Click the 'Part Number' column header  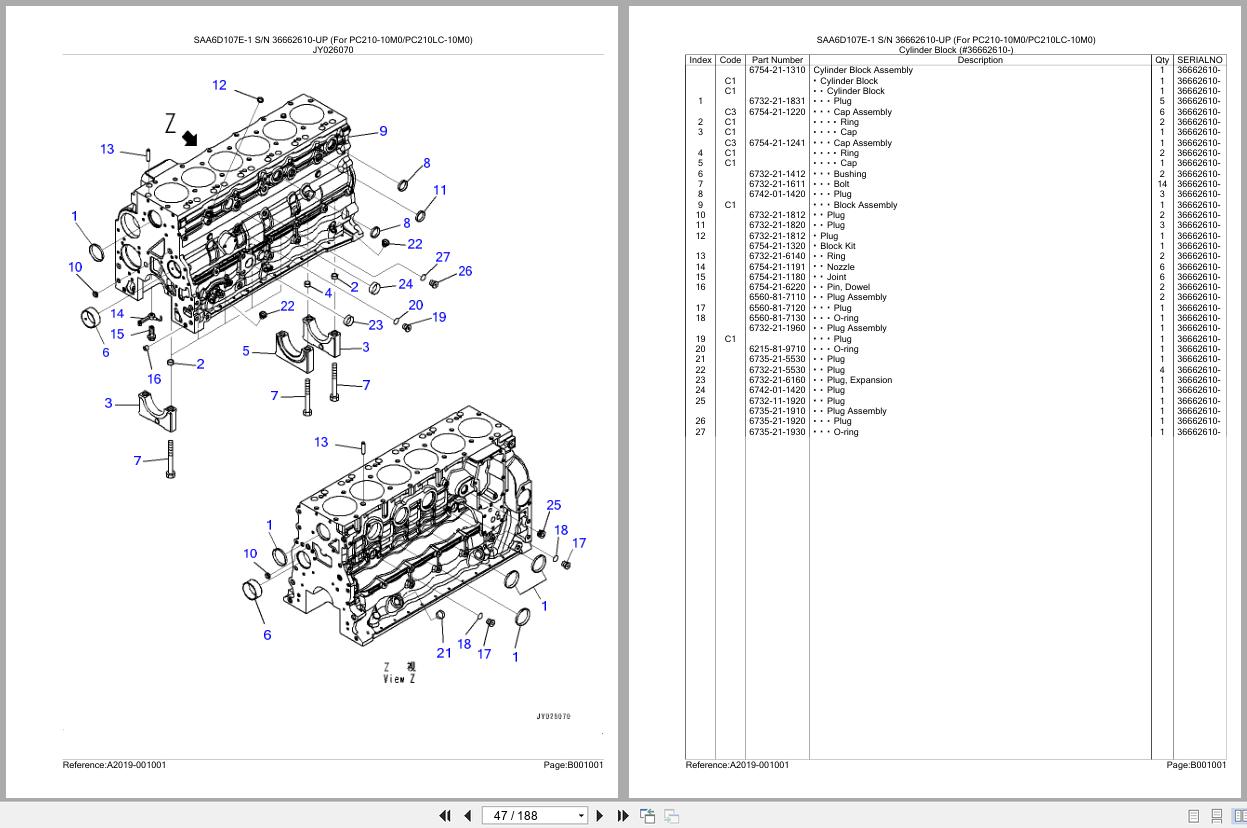click(777, 60)
